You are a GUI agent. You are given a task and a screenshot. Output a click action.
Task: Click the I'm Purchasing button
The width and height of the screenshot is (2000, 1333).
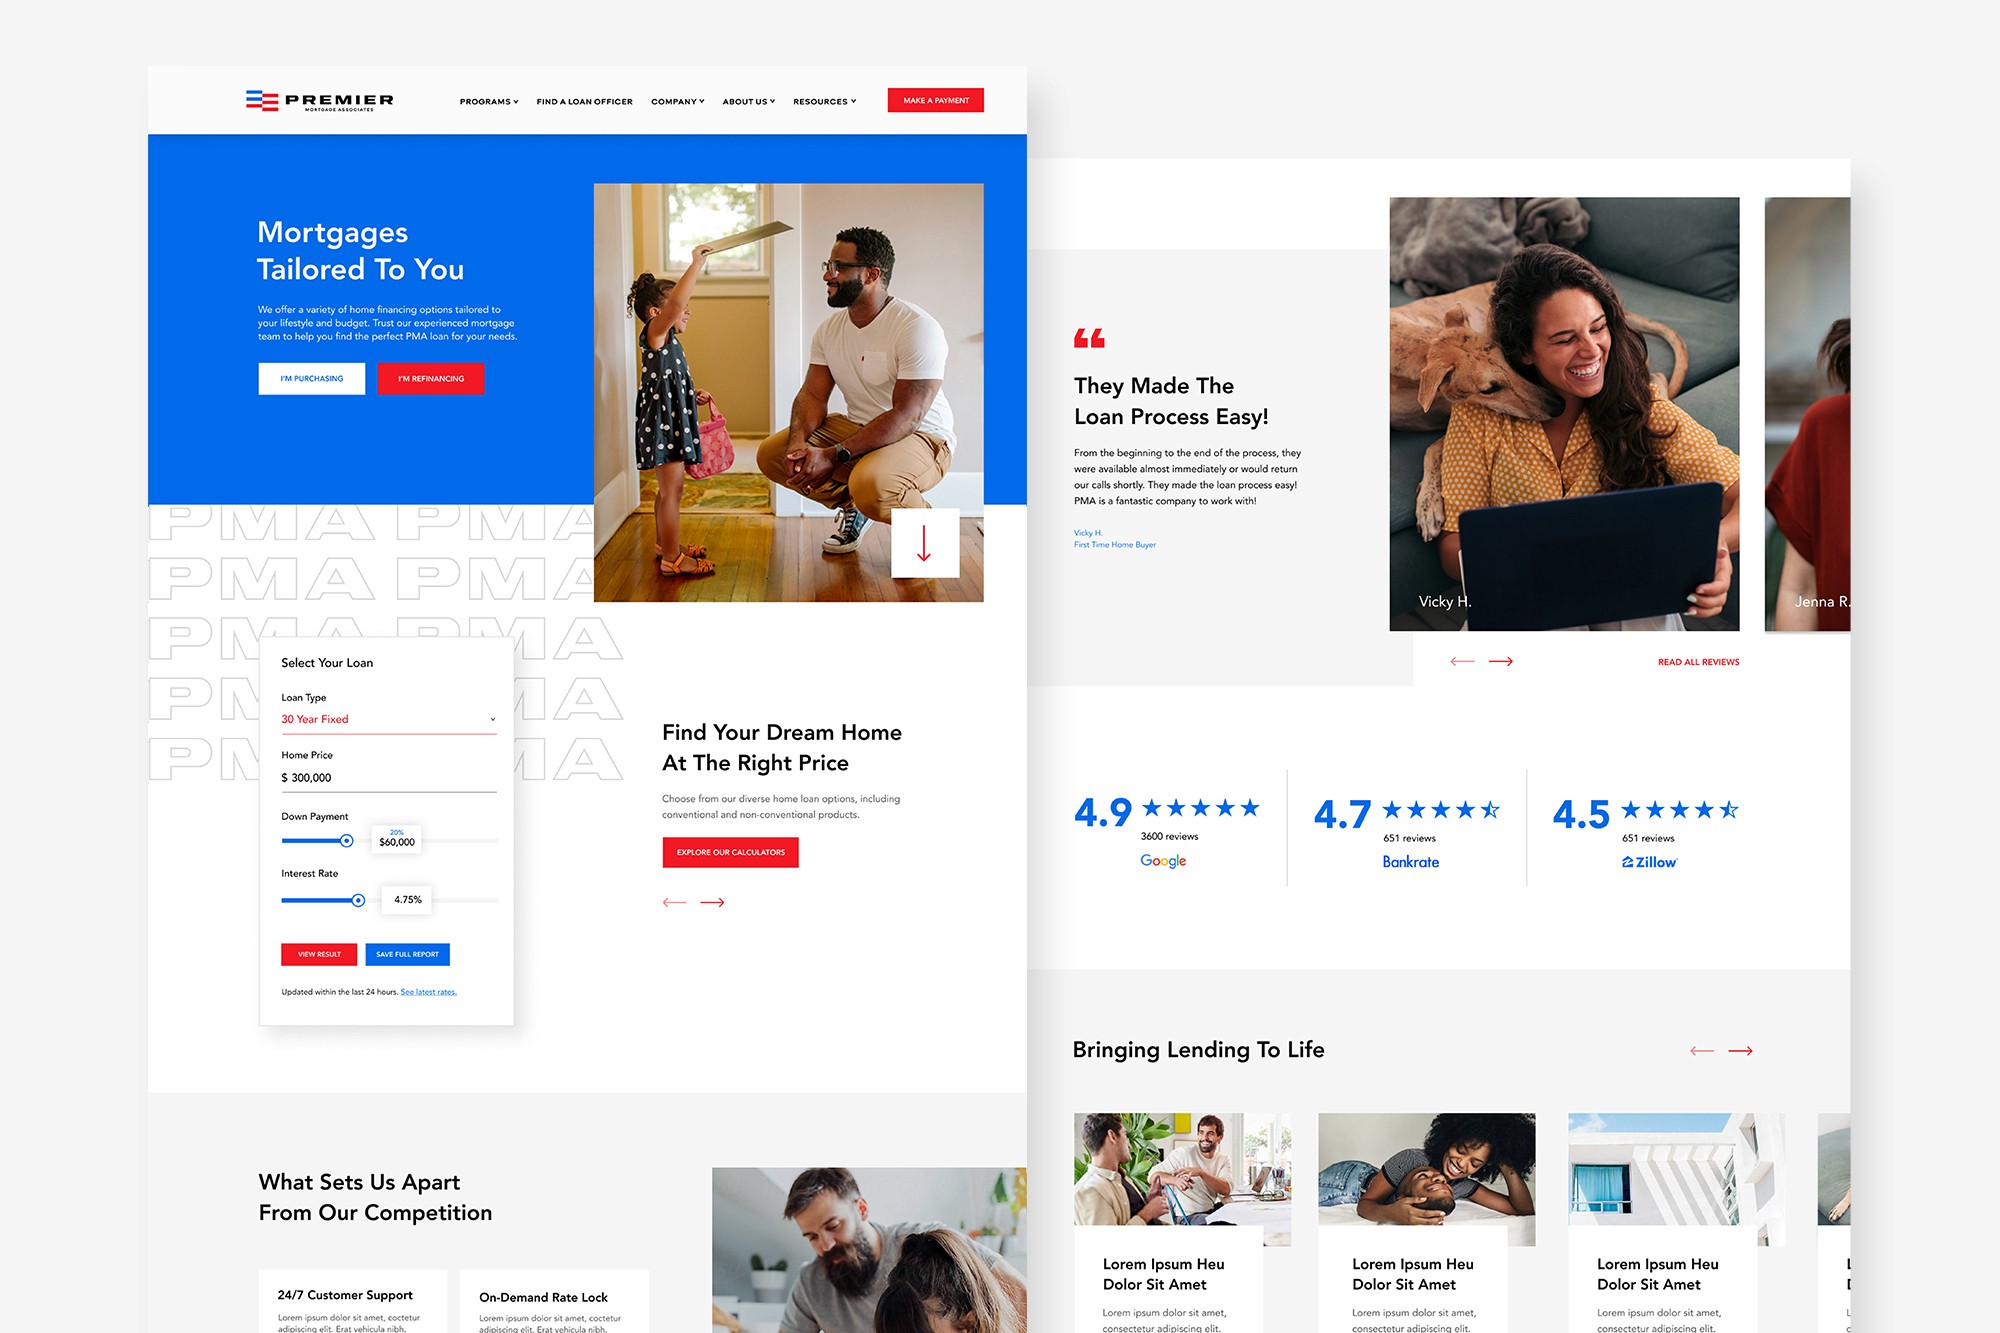311,379
